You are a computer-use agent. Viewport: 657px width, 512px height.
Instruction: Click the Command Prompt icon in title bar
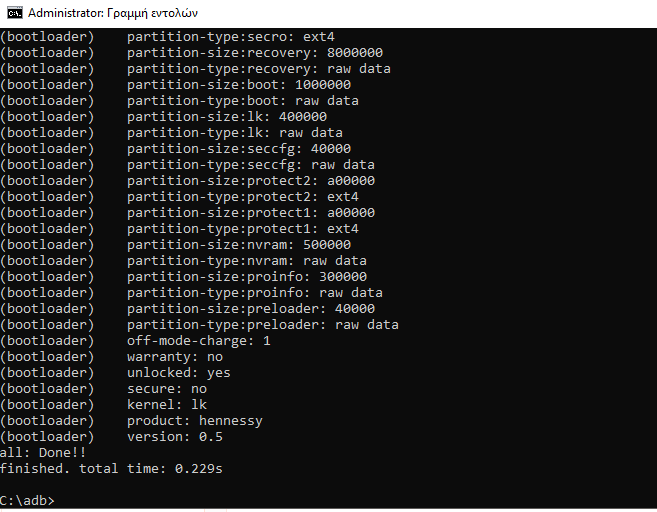(x=14, y=14)
